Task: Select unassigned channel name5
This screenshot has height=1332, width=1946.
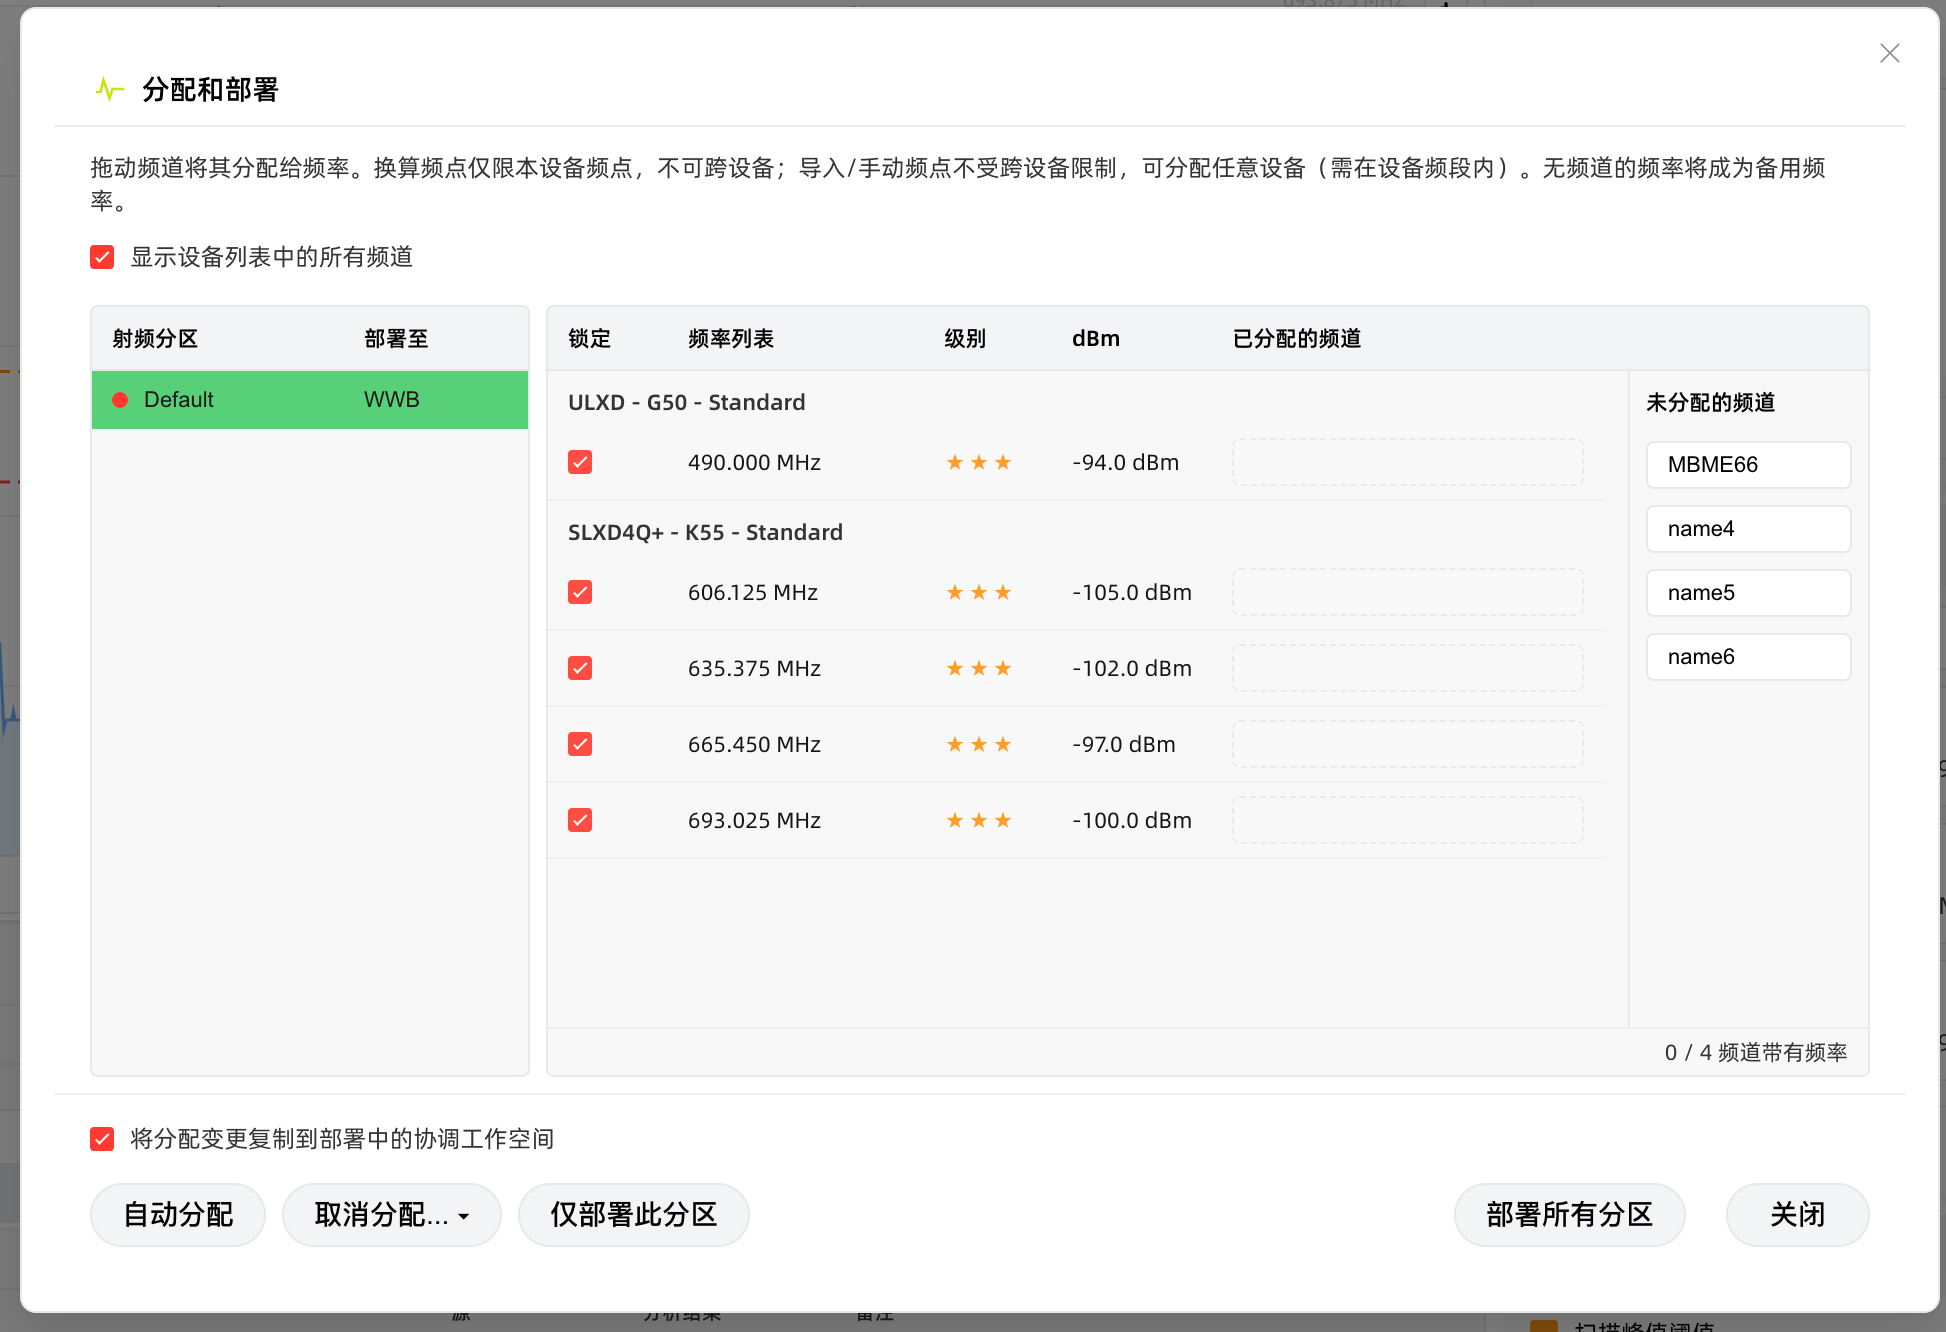Action: point(1749,593)
